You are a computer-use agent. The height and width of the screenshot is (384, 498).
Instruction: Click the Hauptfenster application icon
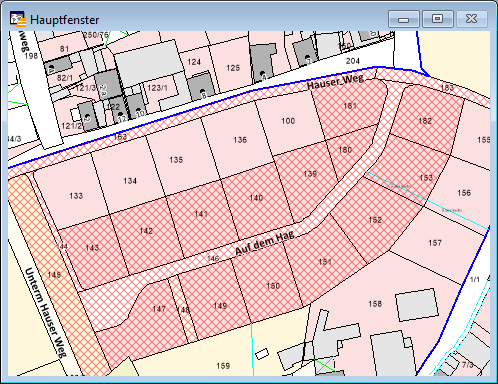[x=18, y=19]
